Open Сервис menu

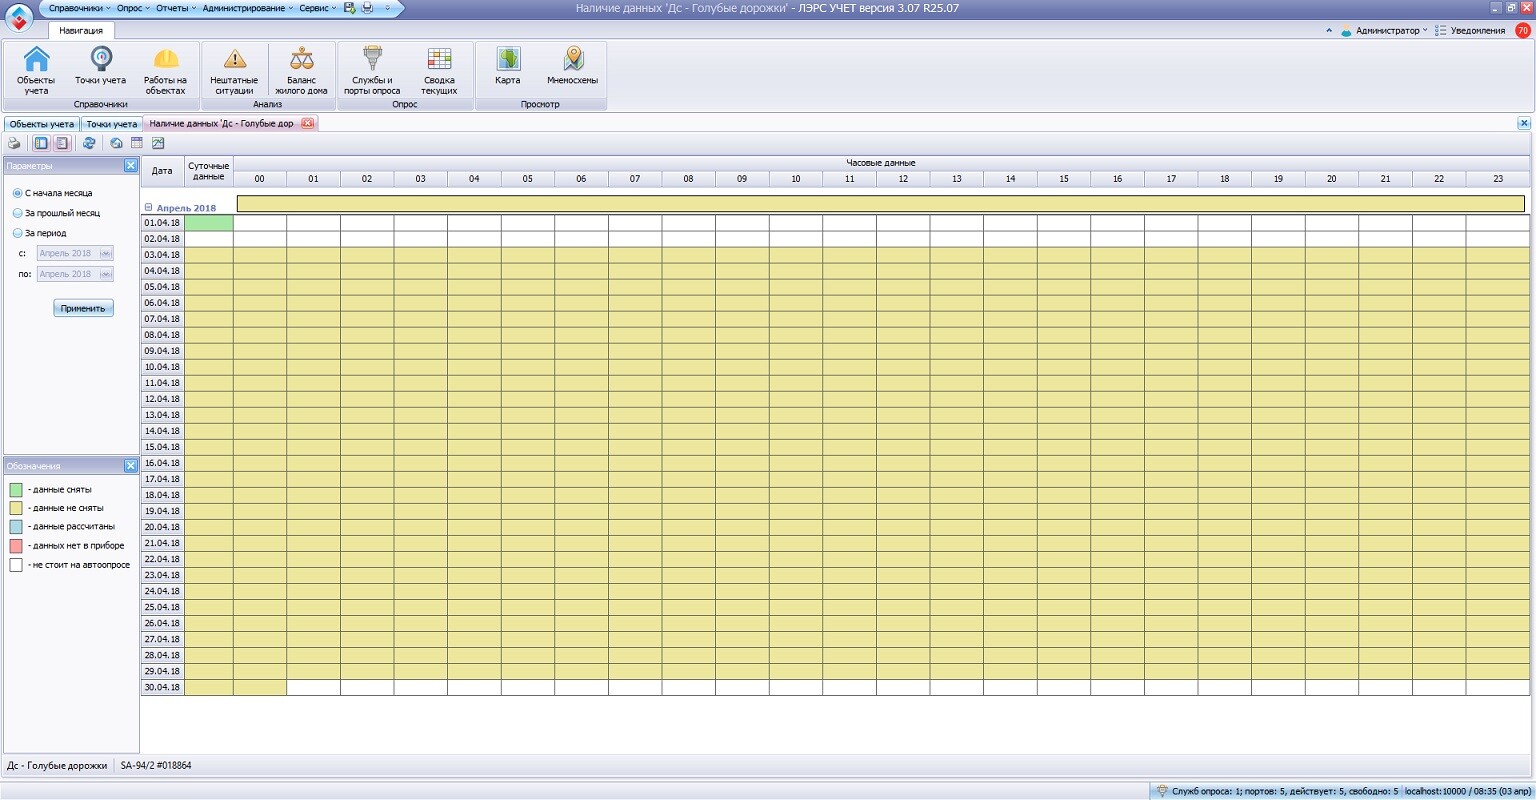click(317, 8)
